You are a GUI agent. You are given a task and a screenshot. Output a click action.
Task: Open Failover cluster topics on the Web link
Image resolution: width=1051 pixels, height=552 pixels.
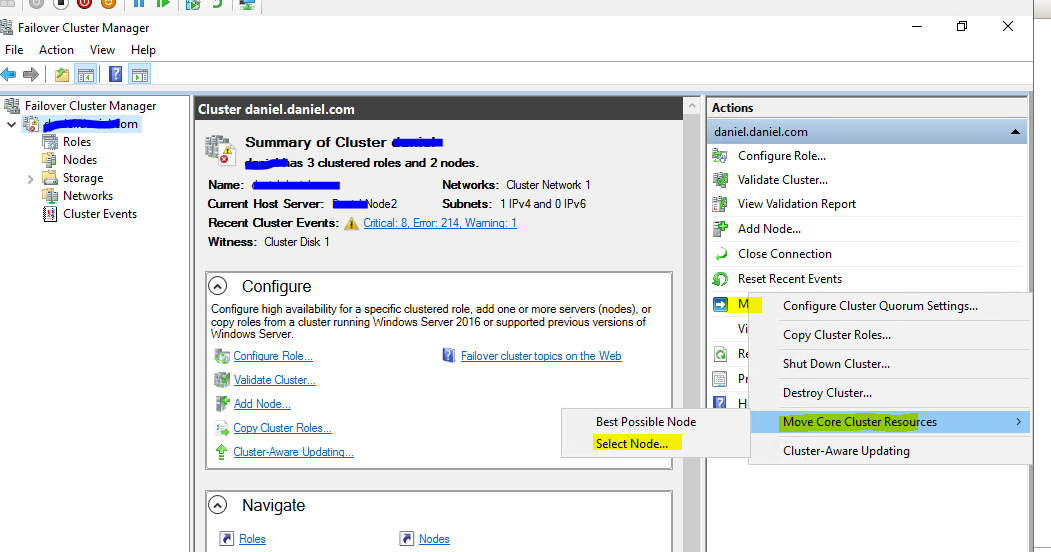[x=541, y=356]
